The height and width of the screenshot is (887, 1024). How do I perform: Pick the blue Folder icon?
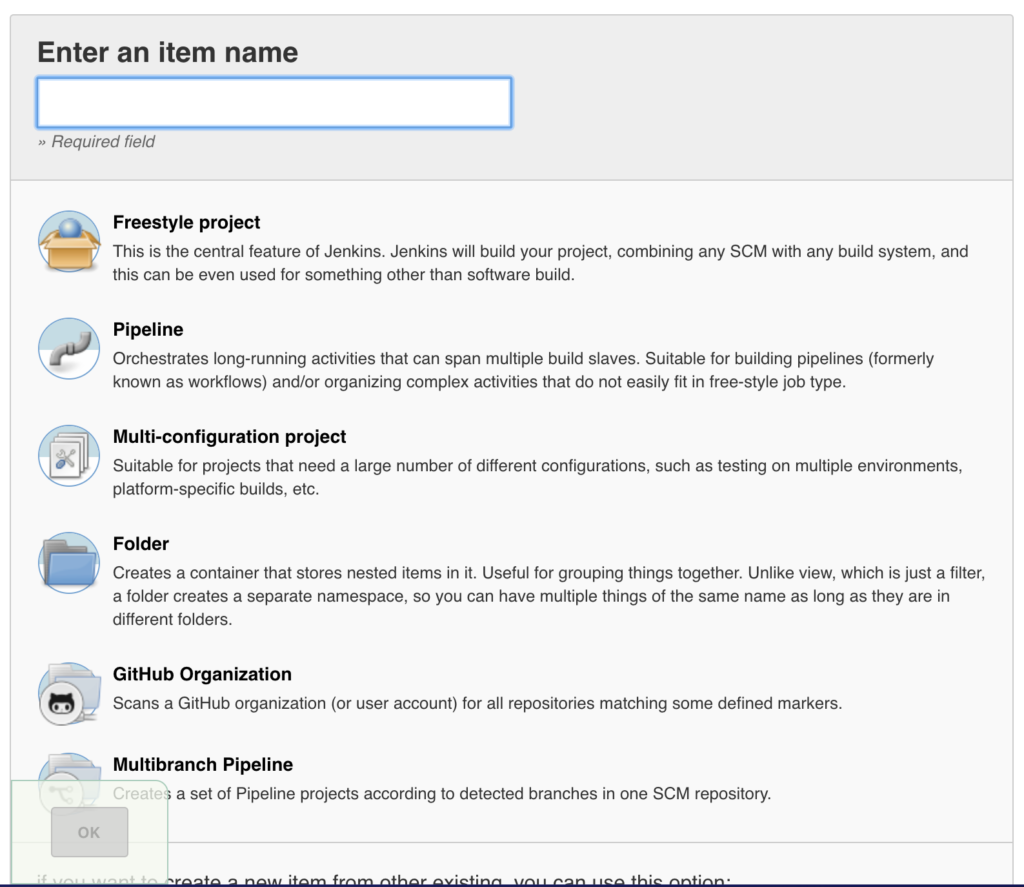pos(69,563)
